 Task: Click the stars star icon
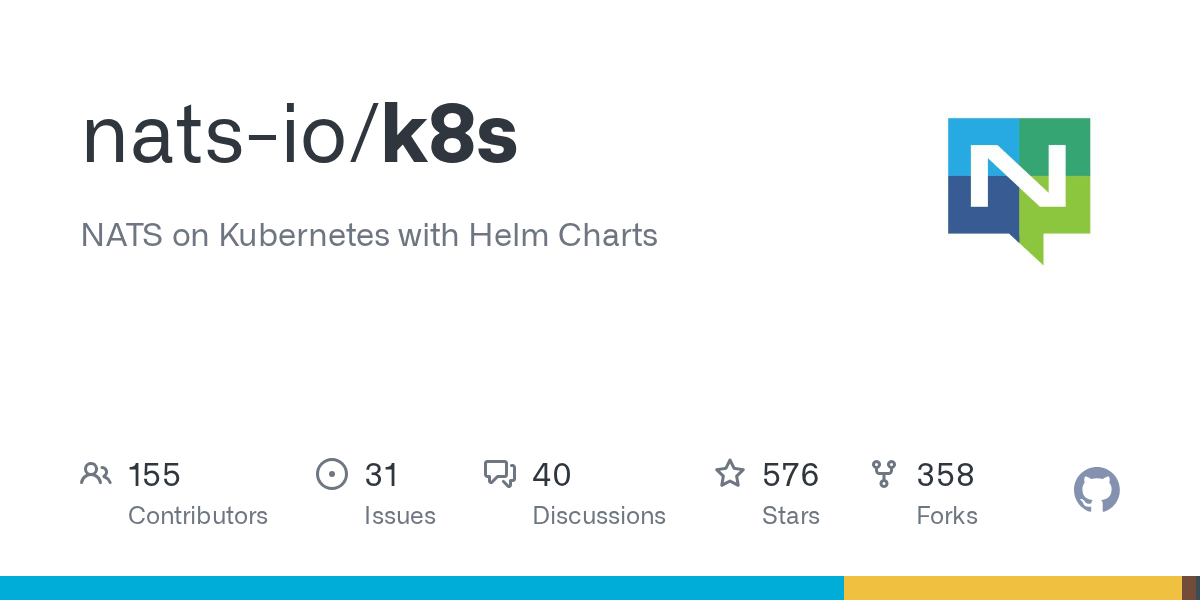729,474
